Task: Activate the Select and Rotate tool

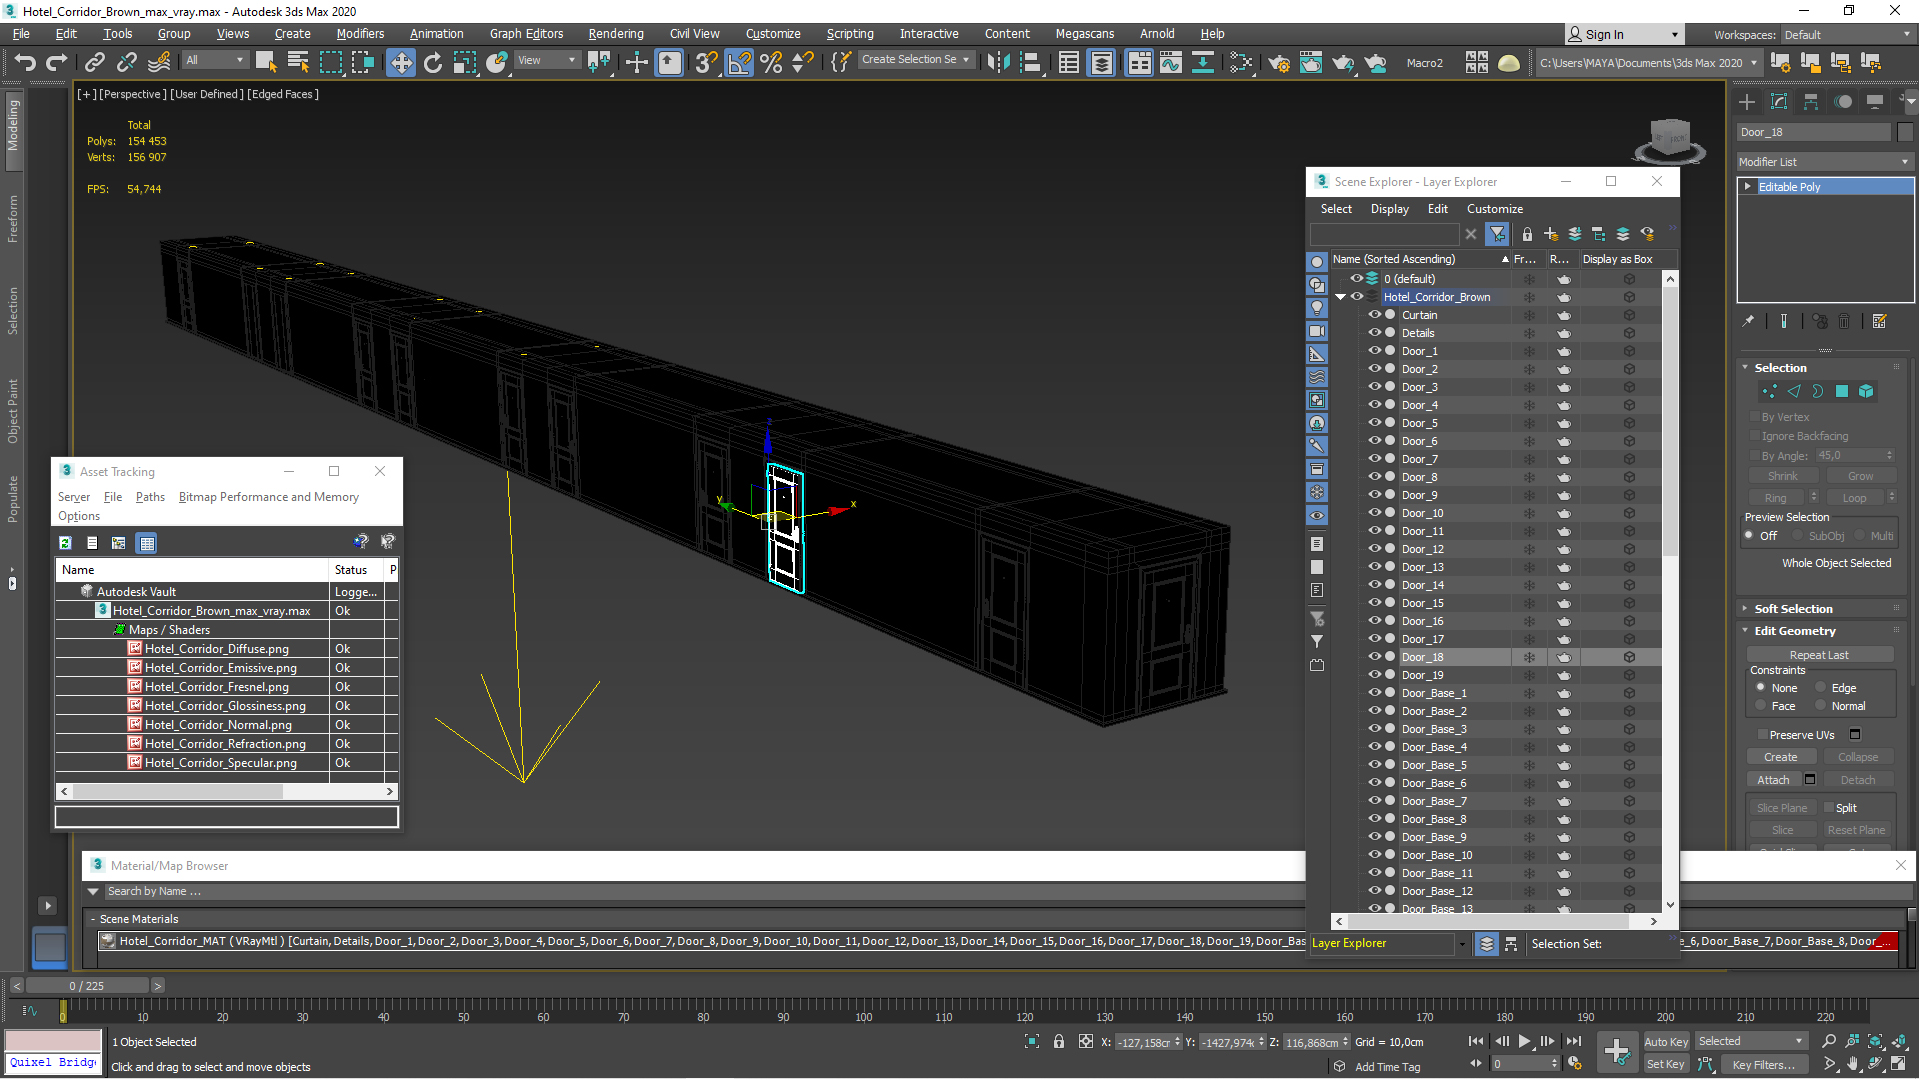Action: click(432, 63)
